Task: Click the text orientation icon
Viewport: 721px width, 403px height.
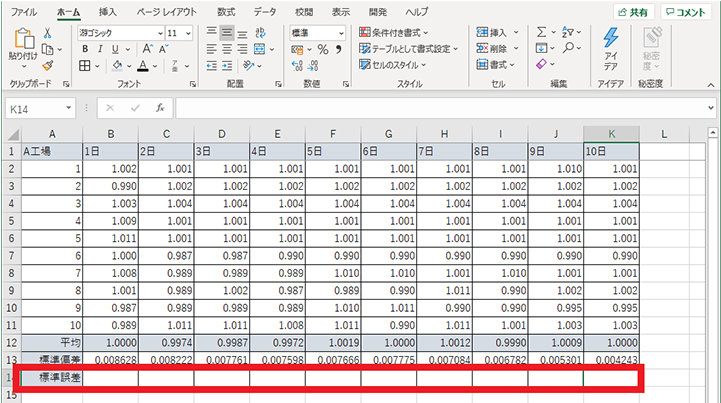Action: pos(248,66)
